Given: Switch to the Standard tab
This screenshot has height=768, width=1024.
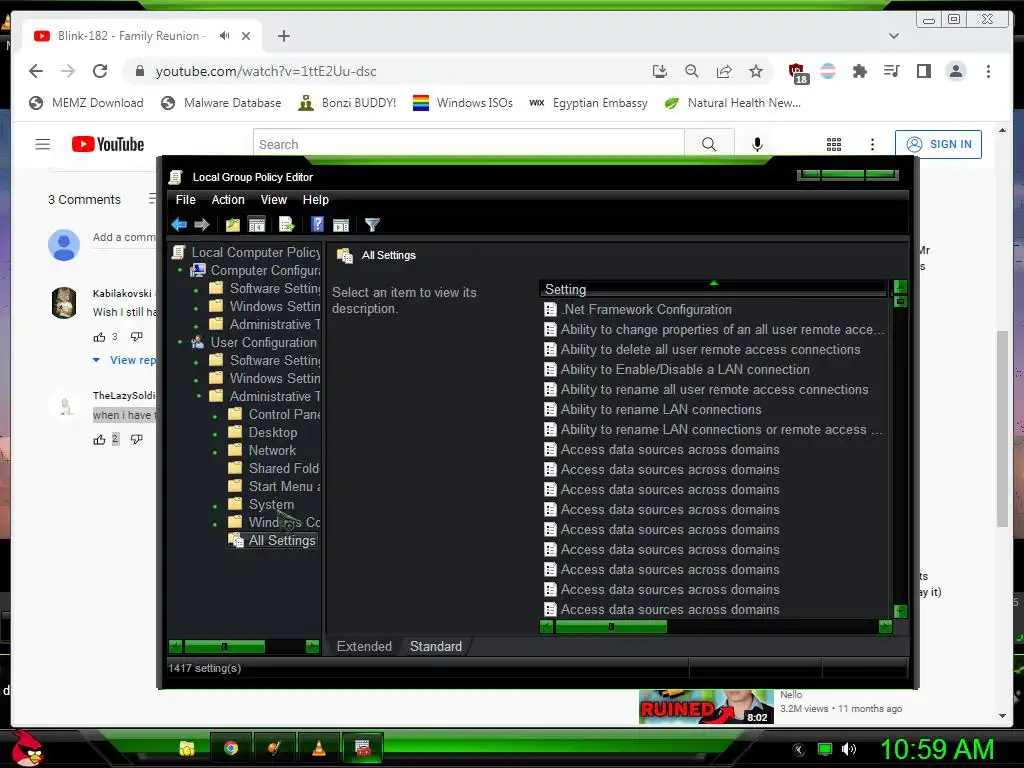Looking at the screenshot, I should [436, 647].
